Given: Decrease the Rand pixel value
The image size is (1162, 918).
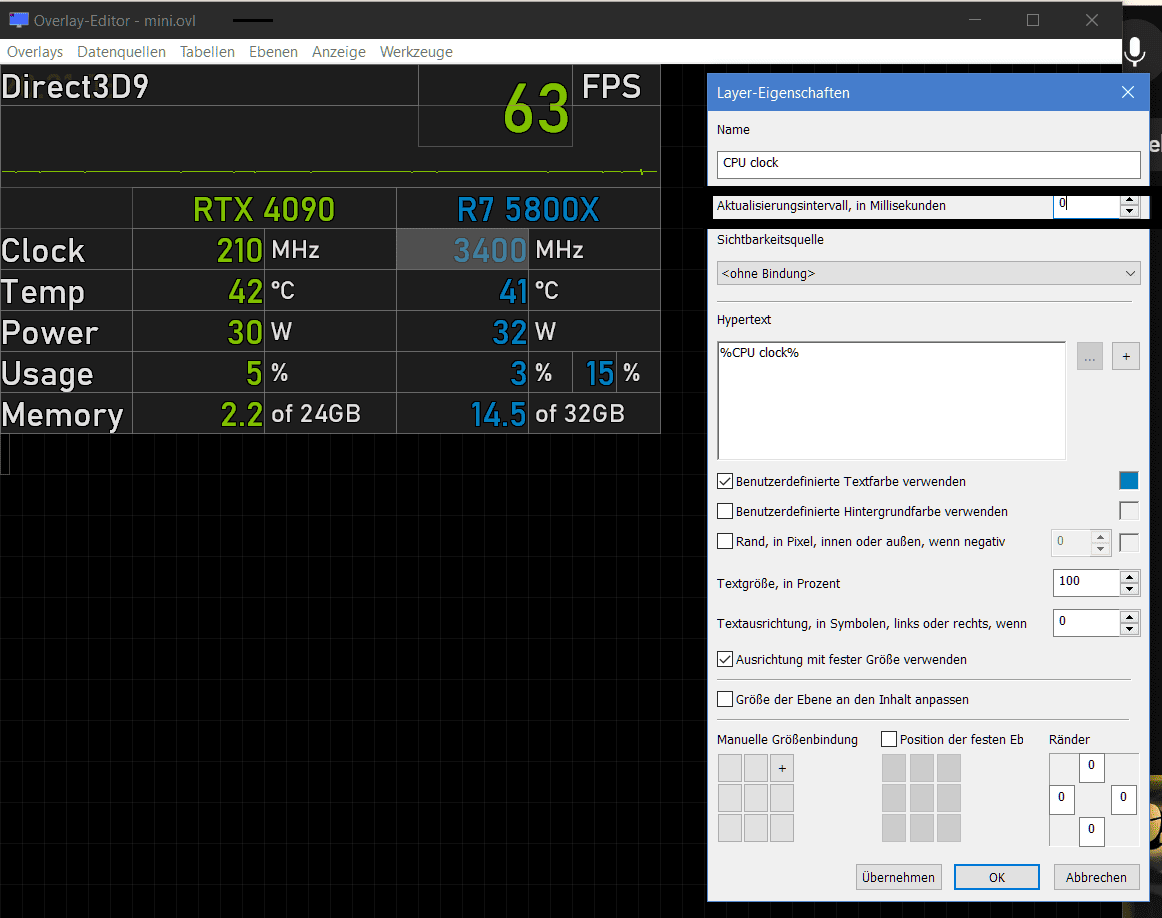Looking at the screenshot, I should coord(1100,549).
